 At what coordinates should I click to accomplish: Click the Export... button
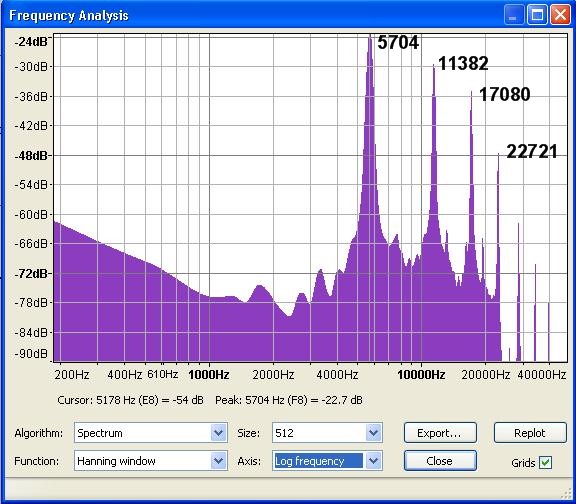[440, 433]
